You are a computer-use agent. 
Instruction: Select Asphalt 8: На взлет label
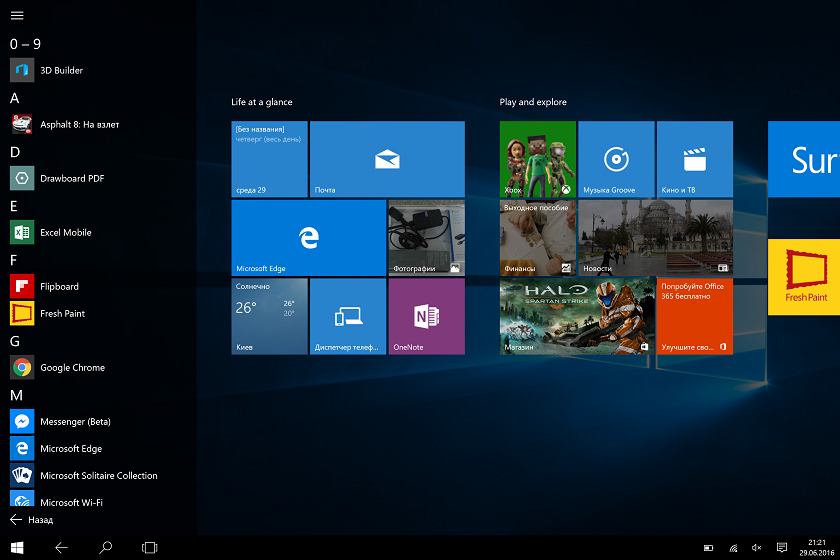80,124
